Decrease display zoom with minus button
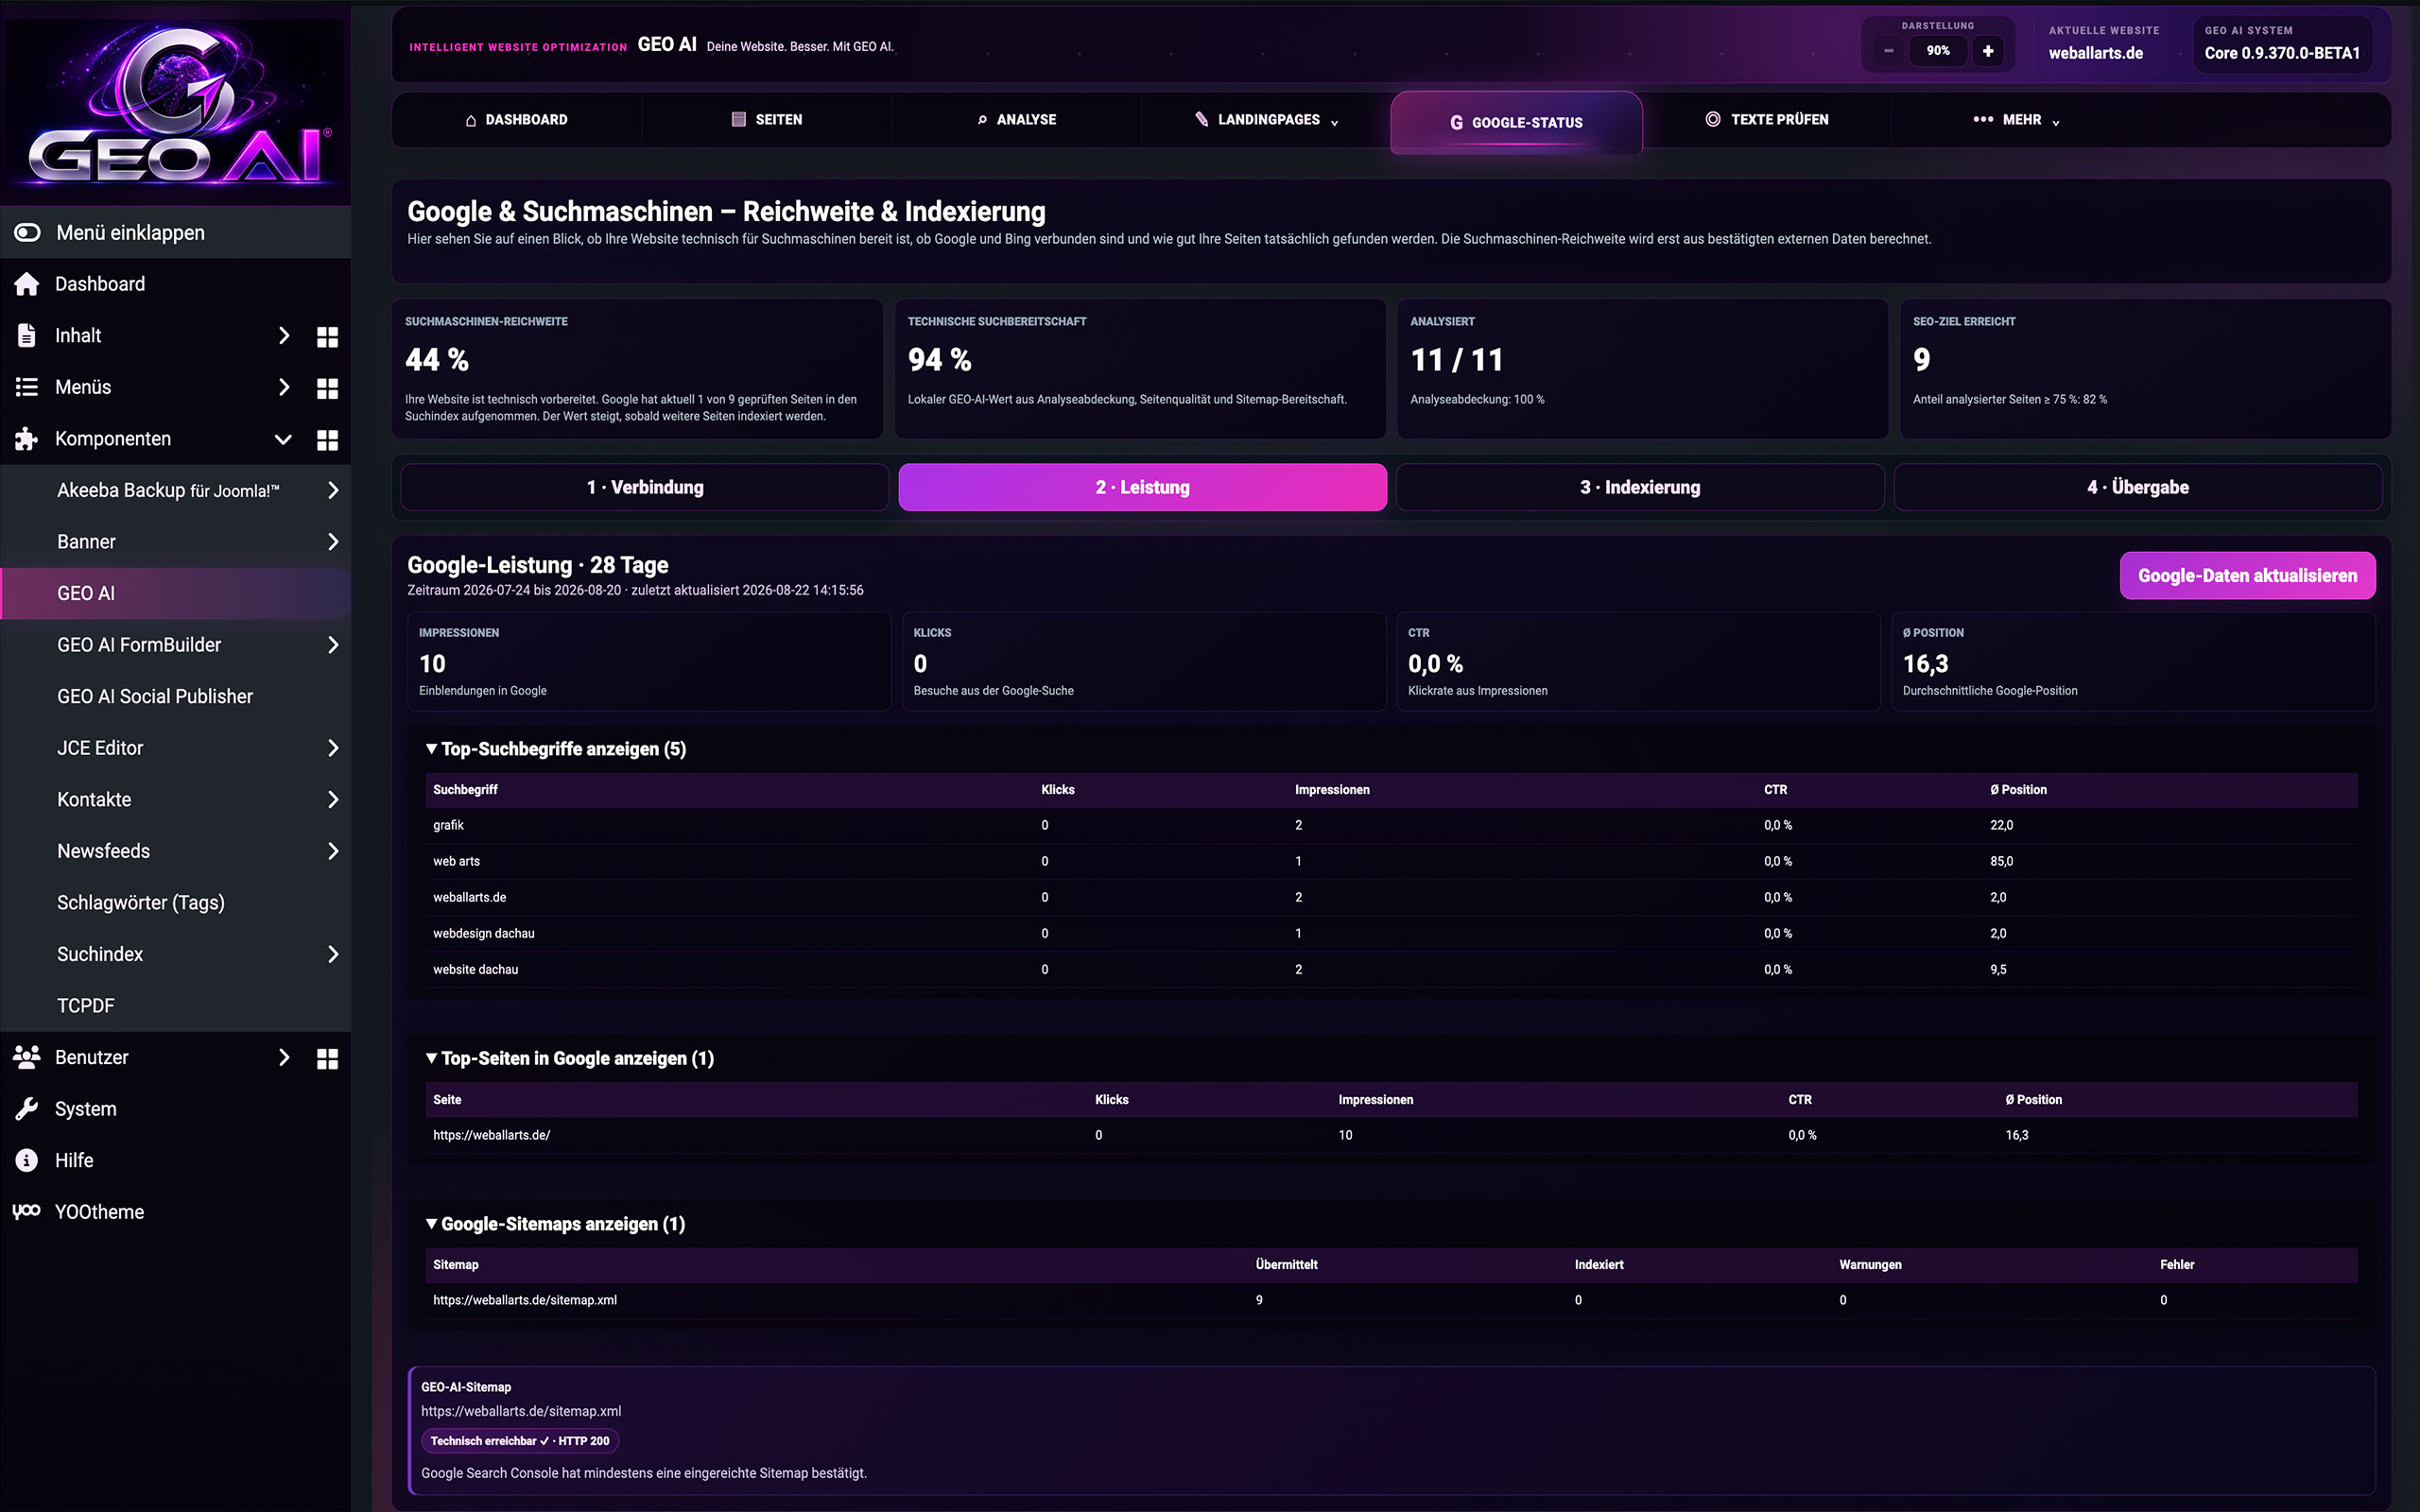This screenshot has height=1512, width=2420. [x=1888, y=51]
